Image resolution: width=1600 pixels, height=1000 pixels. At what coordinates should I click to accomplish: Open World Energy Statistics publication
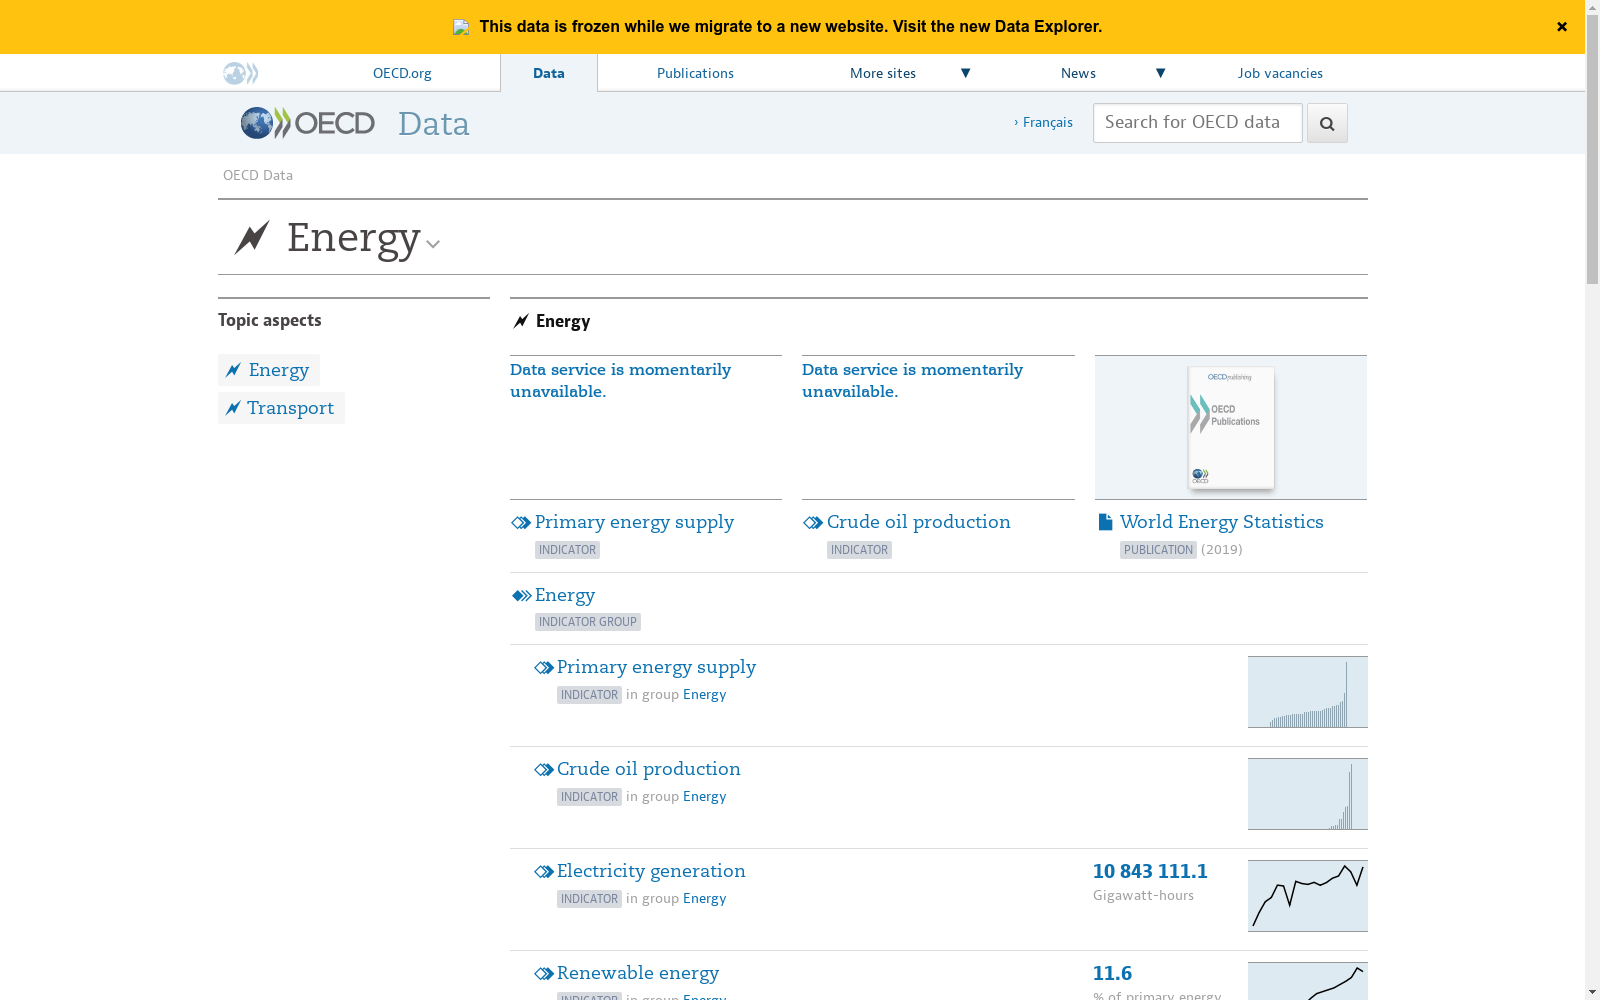1221,522
